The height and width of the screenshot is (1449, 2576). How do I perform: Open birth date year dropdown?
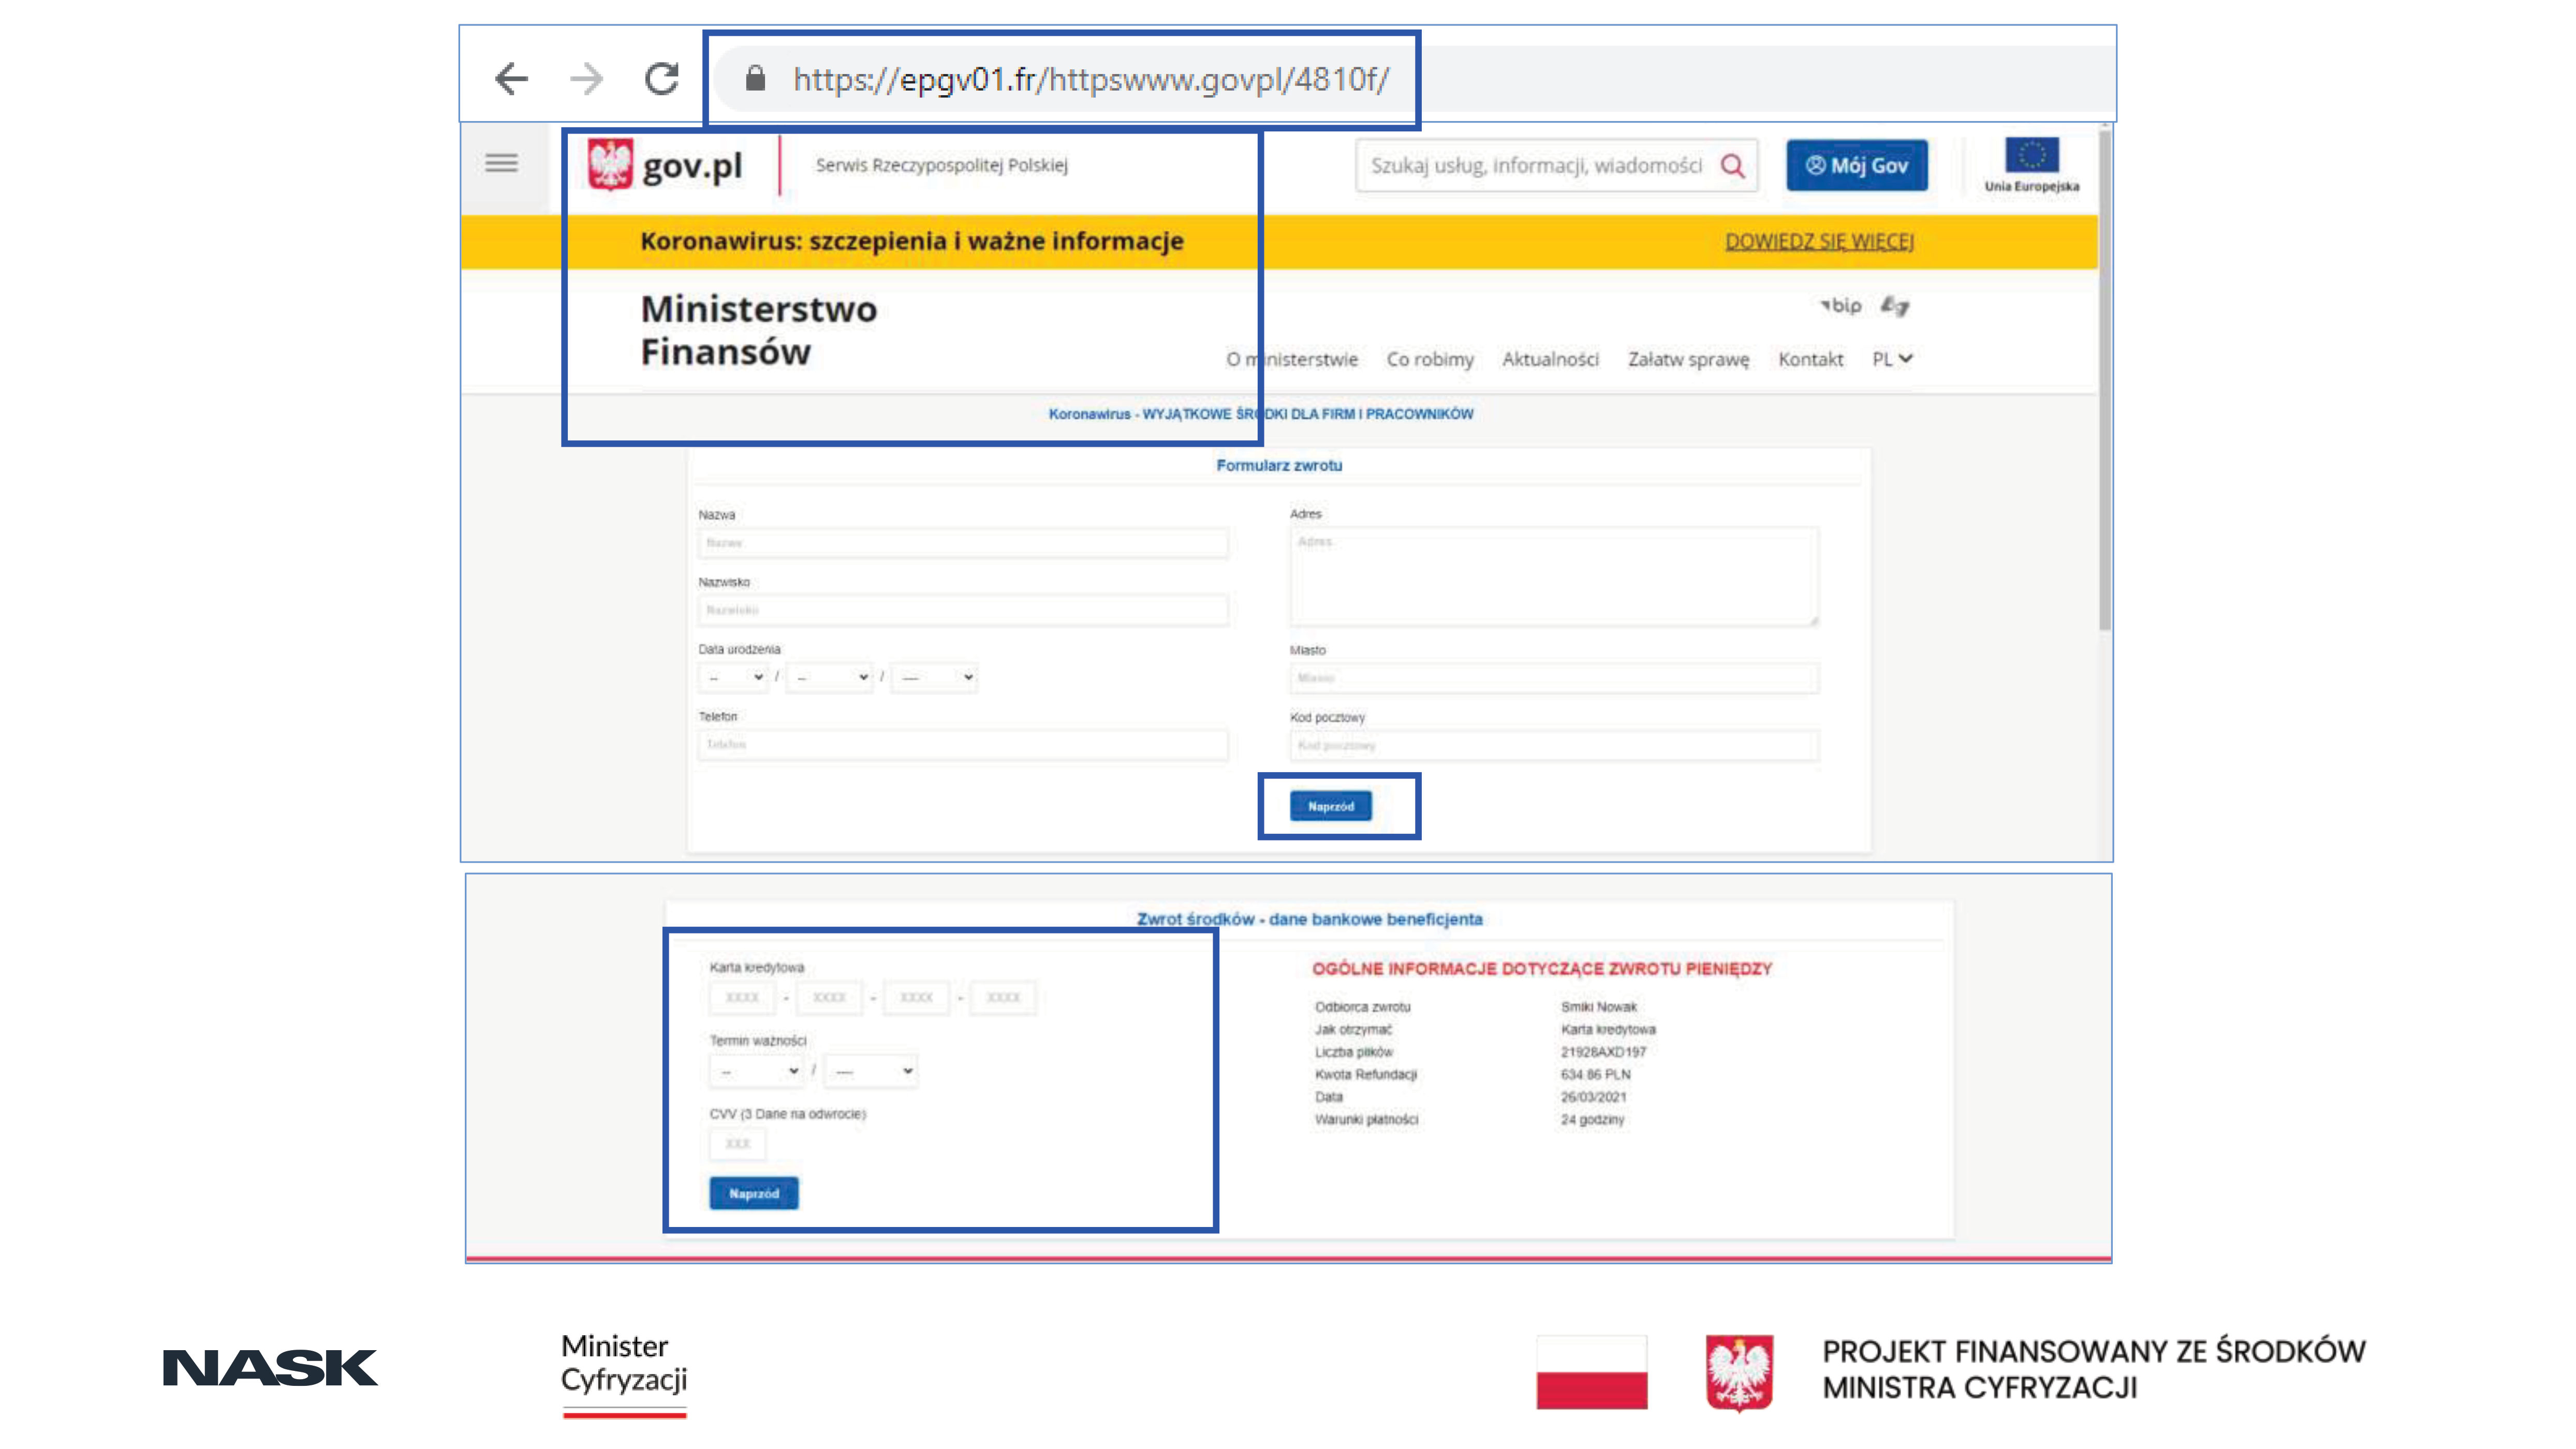point(934,677)
